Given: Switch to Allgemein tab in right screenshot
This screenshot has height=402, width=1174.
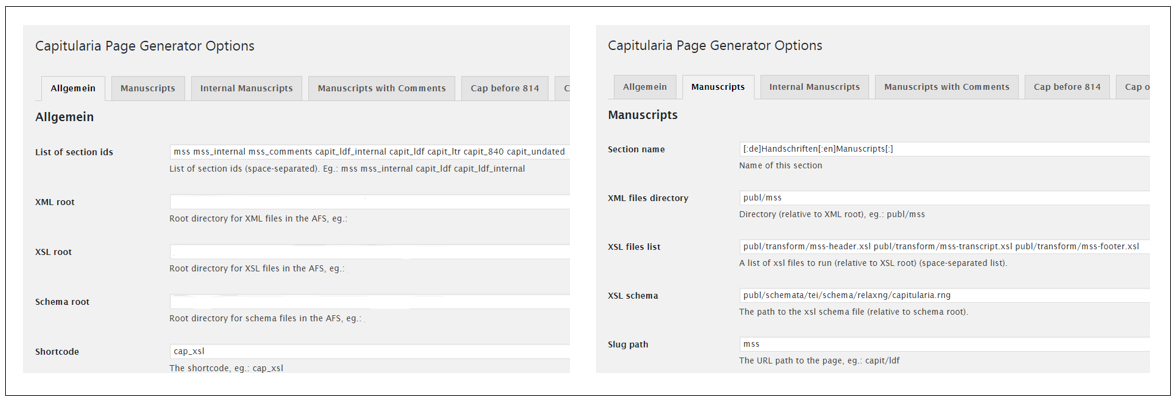Looking at the screenshot, I should 643,87.
